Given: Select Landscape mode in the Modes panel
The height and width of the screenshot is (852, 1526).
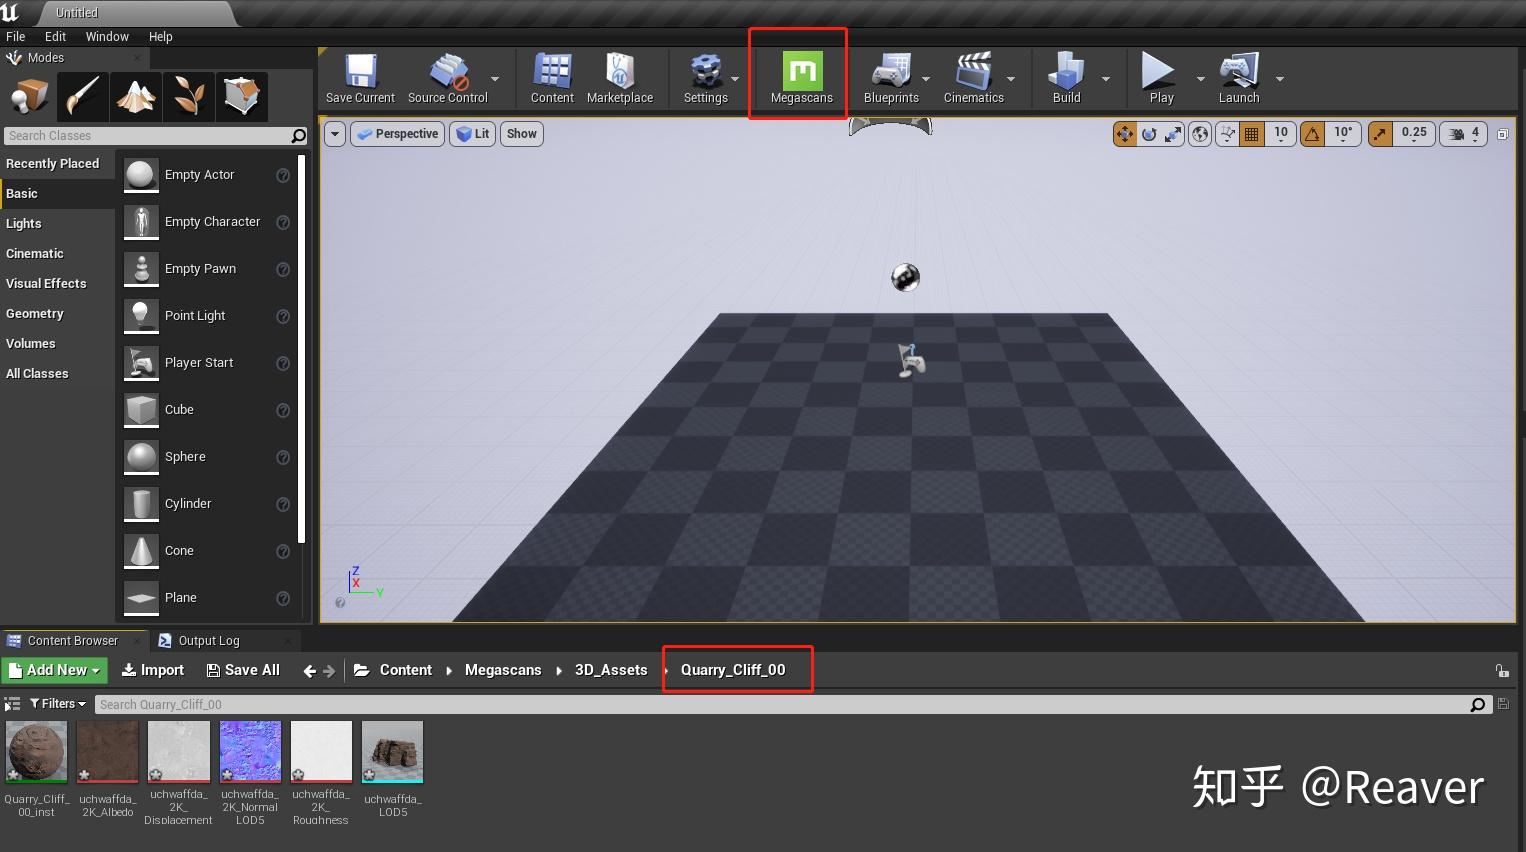Looking at the screenshot, I should pos(136,96).
